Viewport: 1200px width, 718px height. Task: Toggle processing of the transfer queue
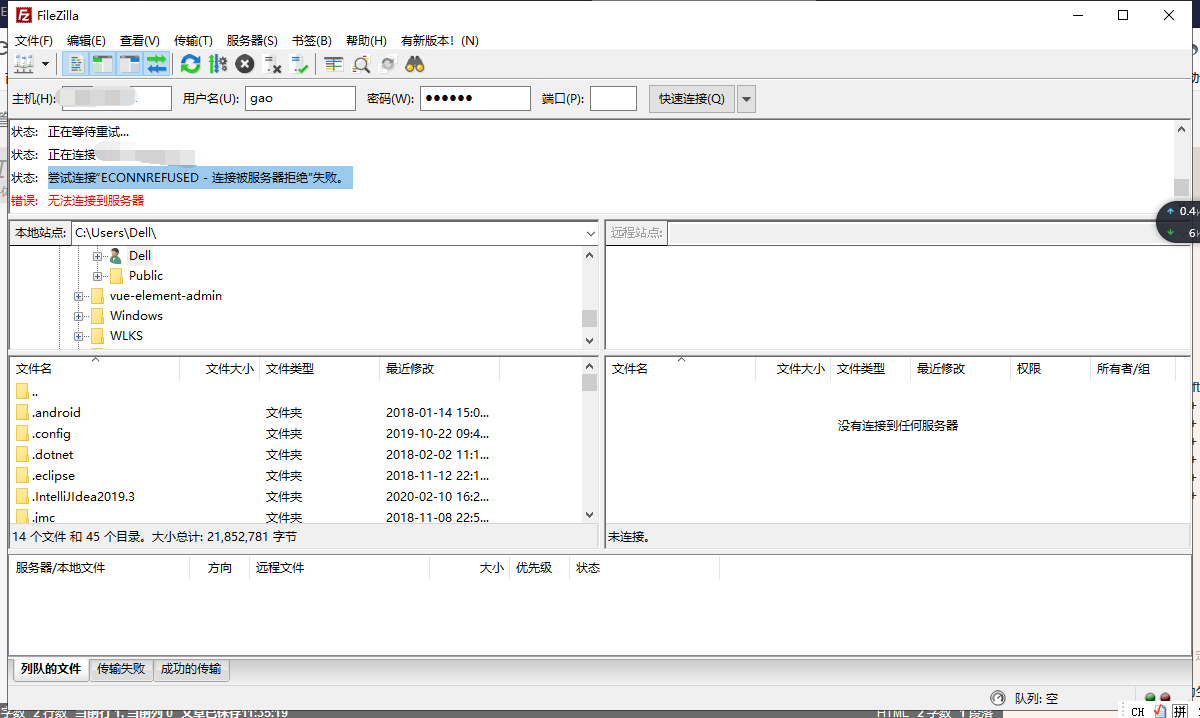218,64
